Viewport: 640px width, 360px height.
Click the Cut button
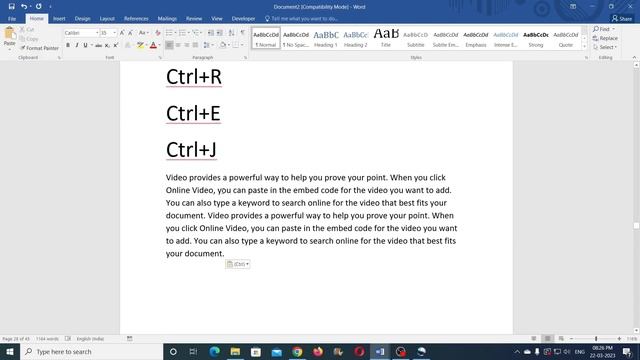point(27,29)
